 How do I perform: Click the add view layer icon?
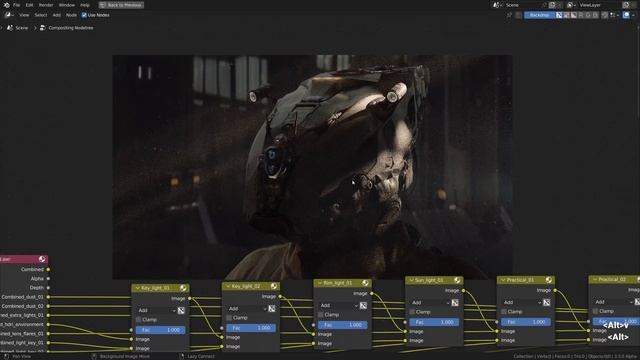[626, 5]
